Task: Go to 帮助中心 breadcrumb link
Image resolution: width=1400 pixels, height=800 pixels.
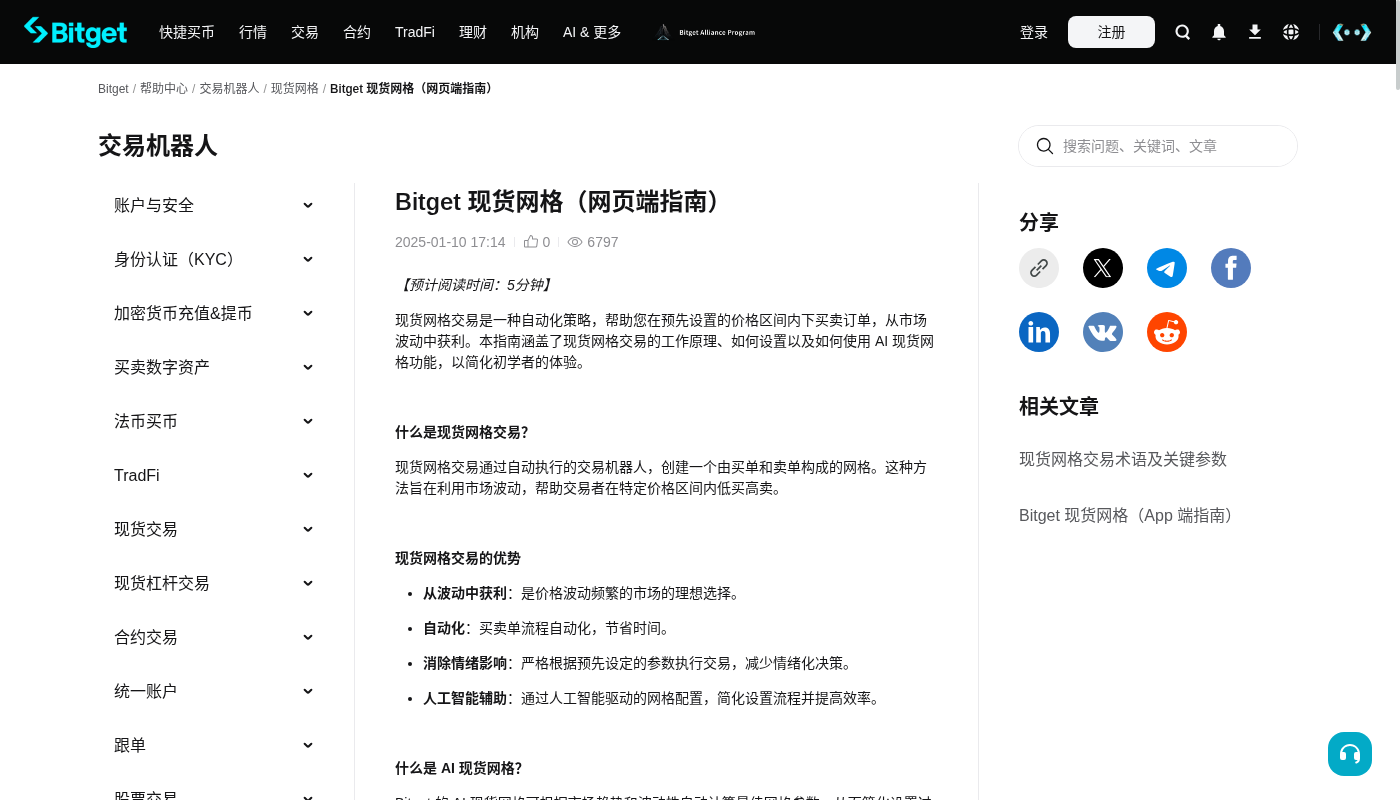Action: 164,88
